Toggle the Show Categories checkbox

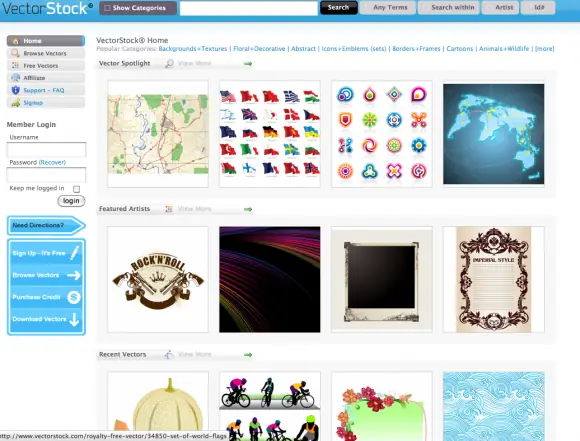point(107,8)
